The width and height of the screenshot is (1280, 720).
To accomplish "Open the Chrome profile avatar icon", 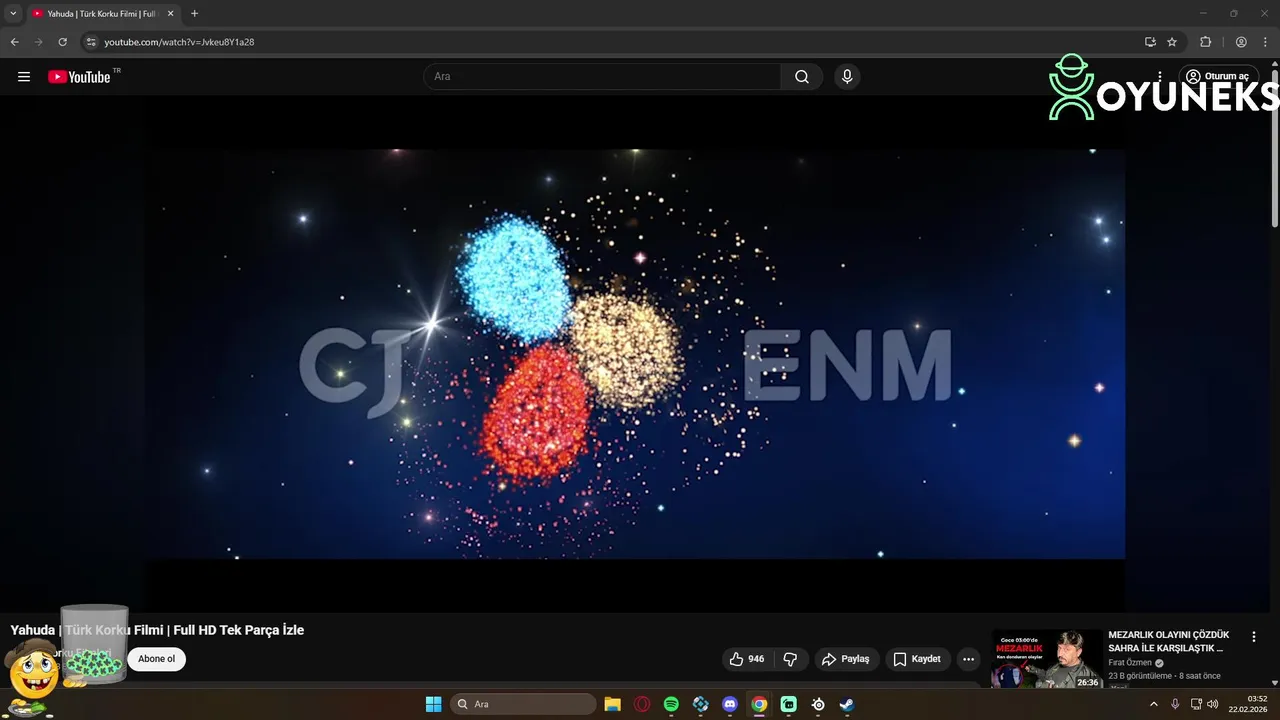I will click(1241, 42).
